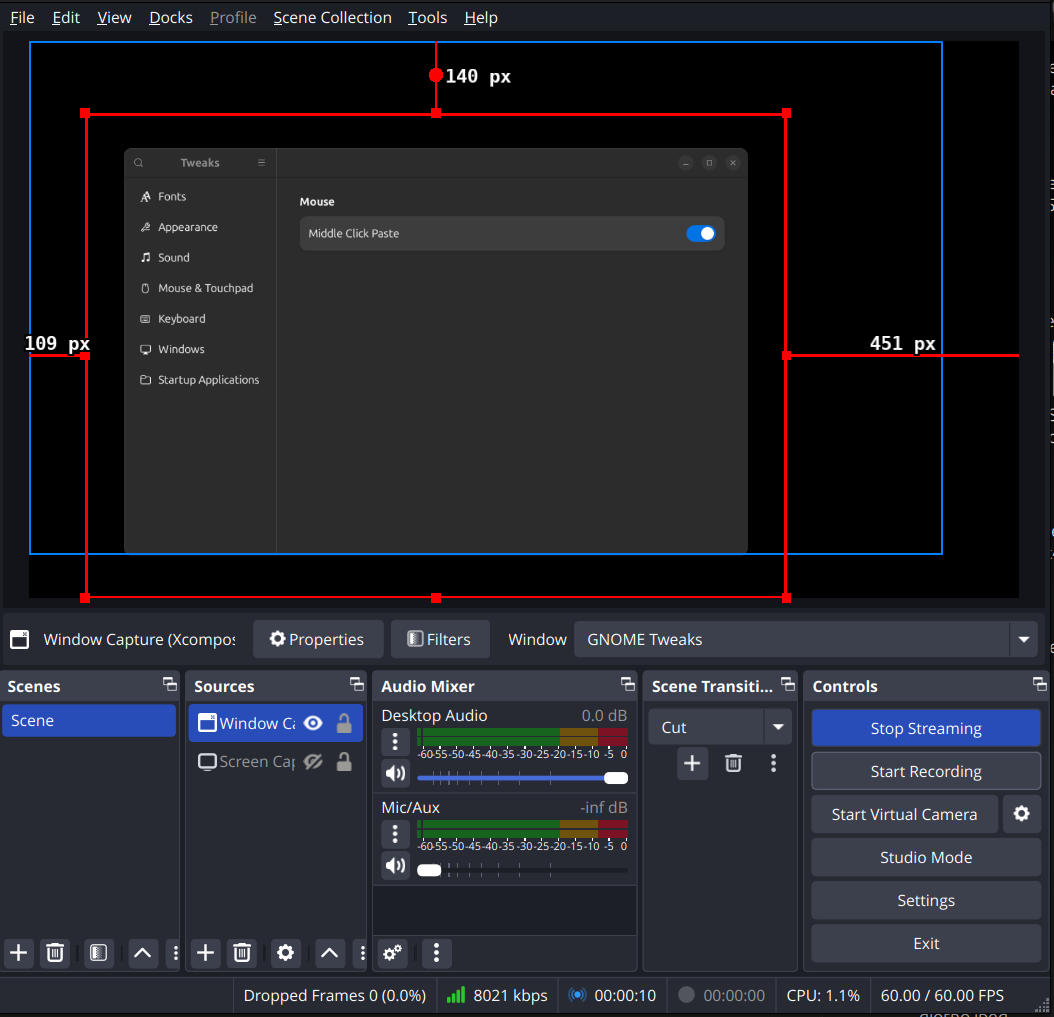Add a new scene transition with plus
This screenshot has height=1017, width=1054.
pos(692,763)
